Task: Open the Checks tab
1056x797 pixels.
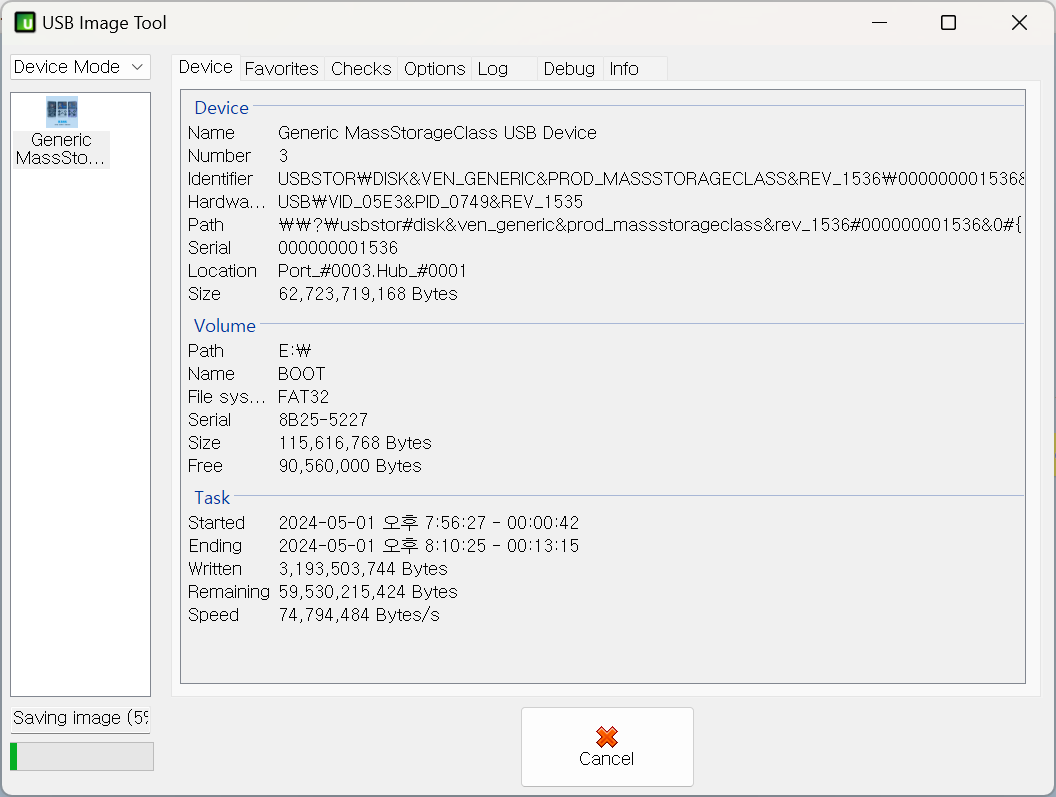Action: coord(361,69)
